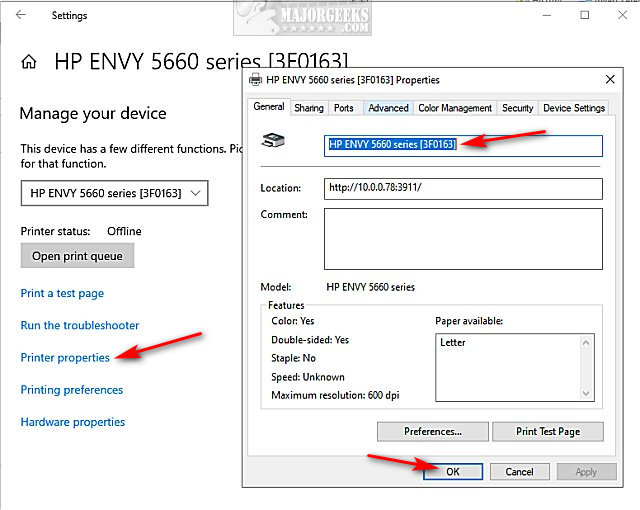Image resolution: width=640 pixels, height=510 pixels.
Task: Click the Location input field
Action: 463,188
